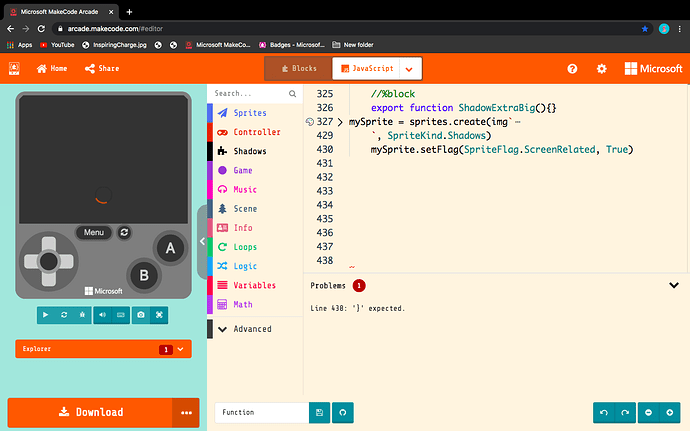Save the project with the disk icon
Screen dimensions: 690x431
pos(319,412)
